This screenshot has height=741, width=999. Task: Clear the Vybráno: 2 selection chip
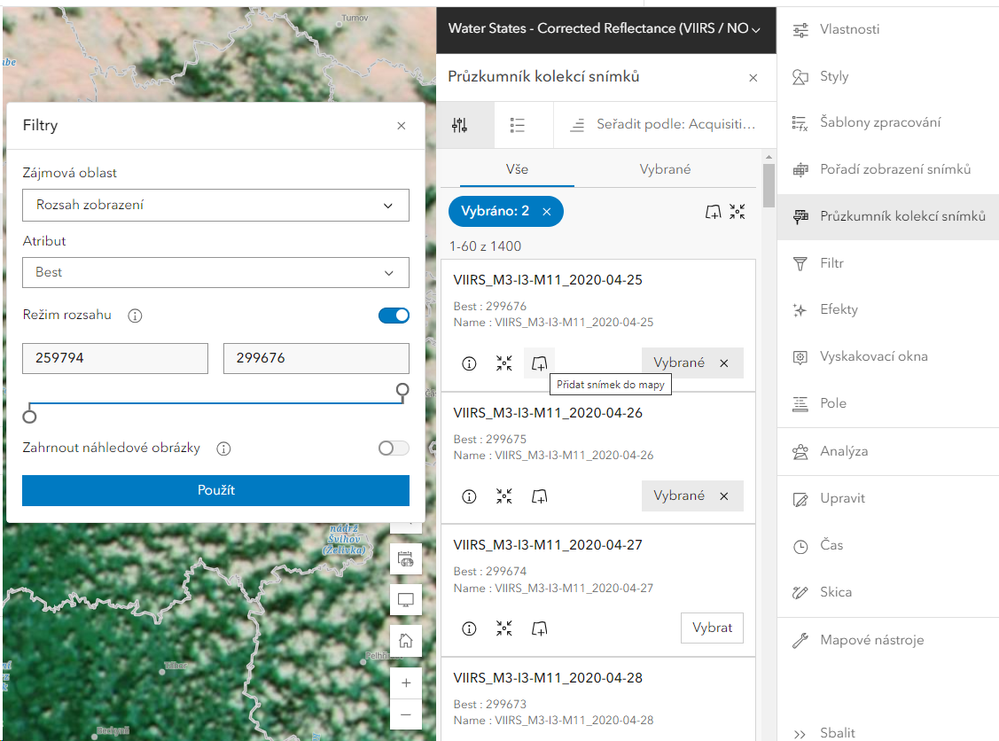547,212
